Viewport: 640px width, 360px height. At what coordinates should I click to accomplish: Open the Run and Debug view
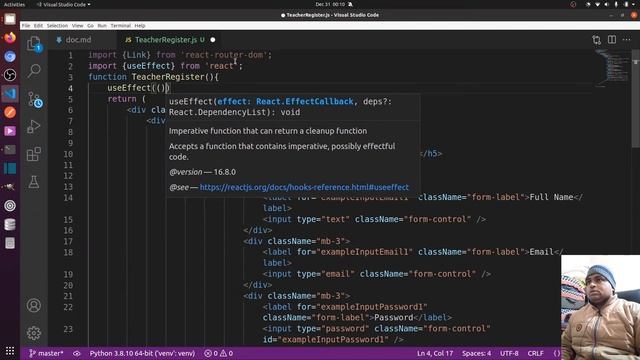coord(34,127)
